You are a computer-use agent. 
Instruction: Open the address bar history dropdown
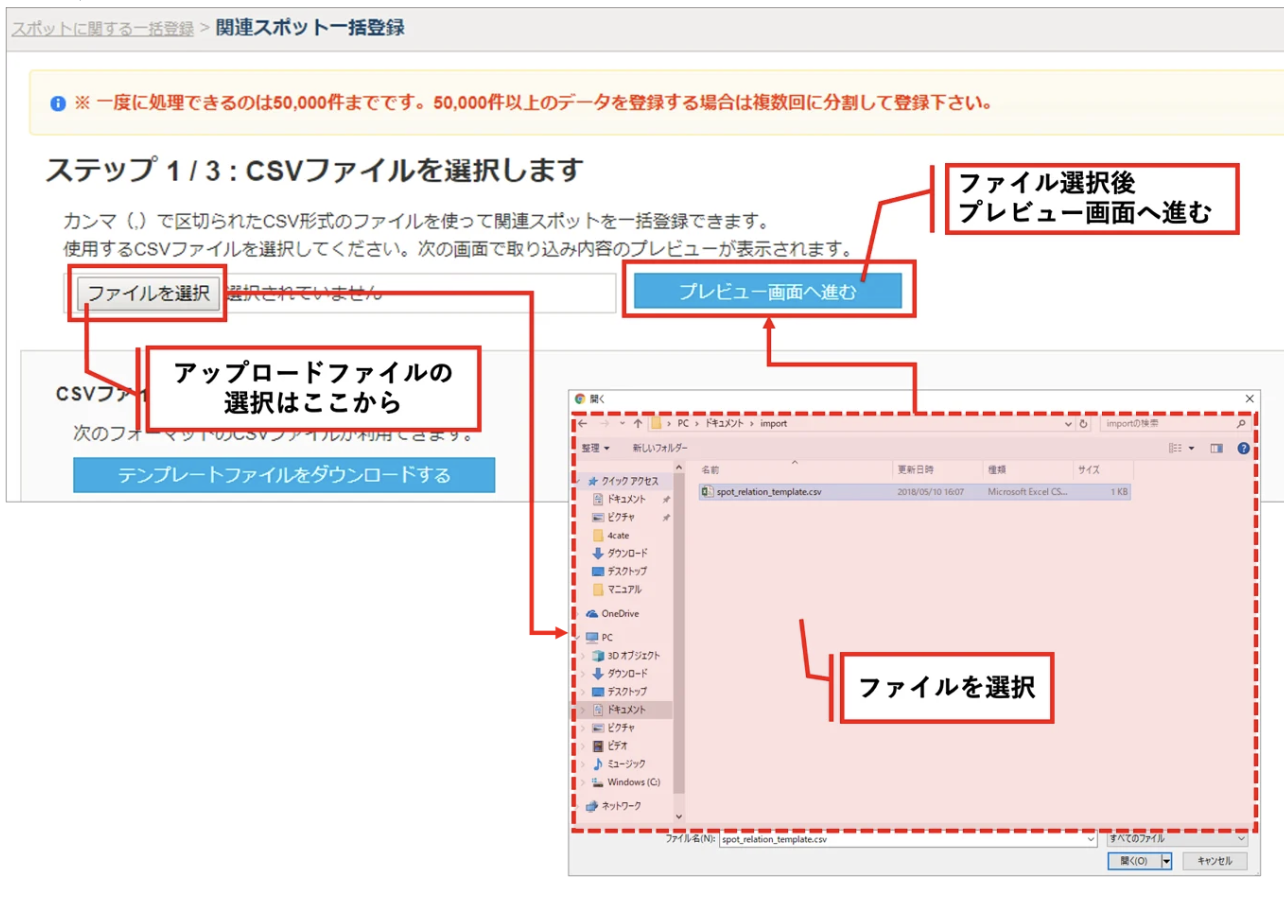tap(1069, 424)
